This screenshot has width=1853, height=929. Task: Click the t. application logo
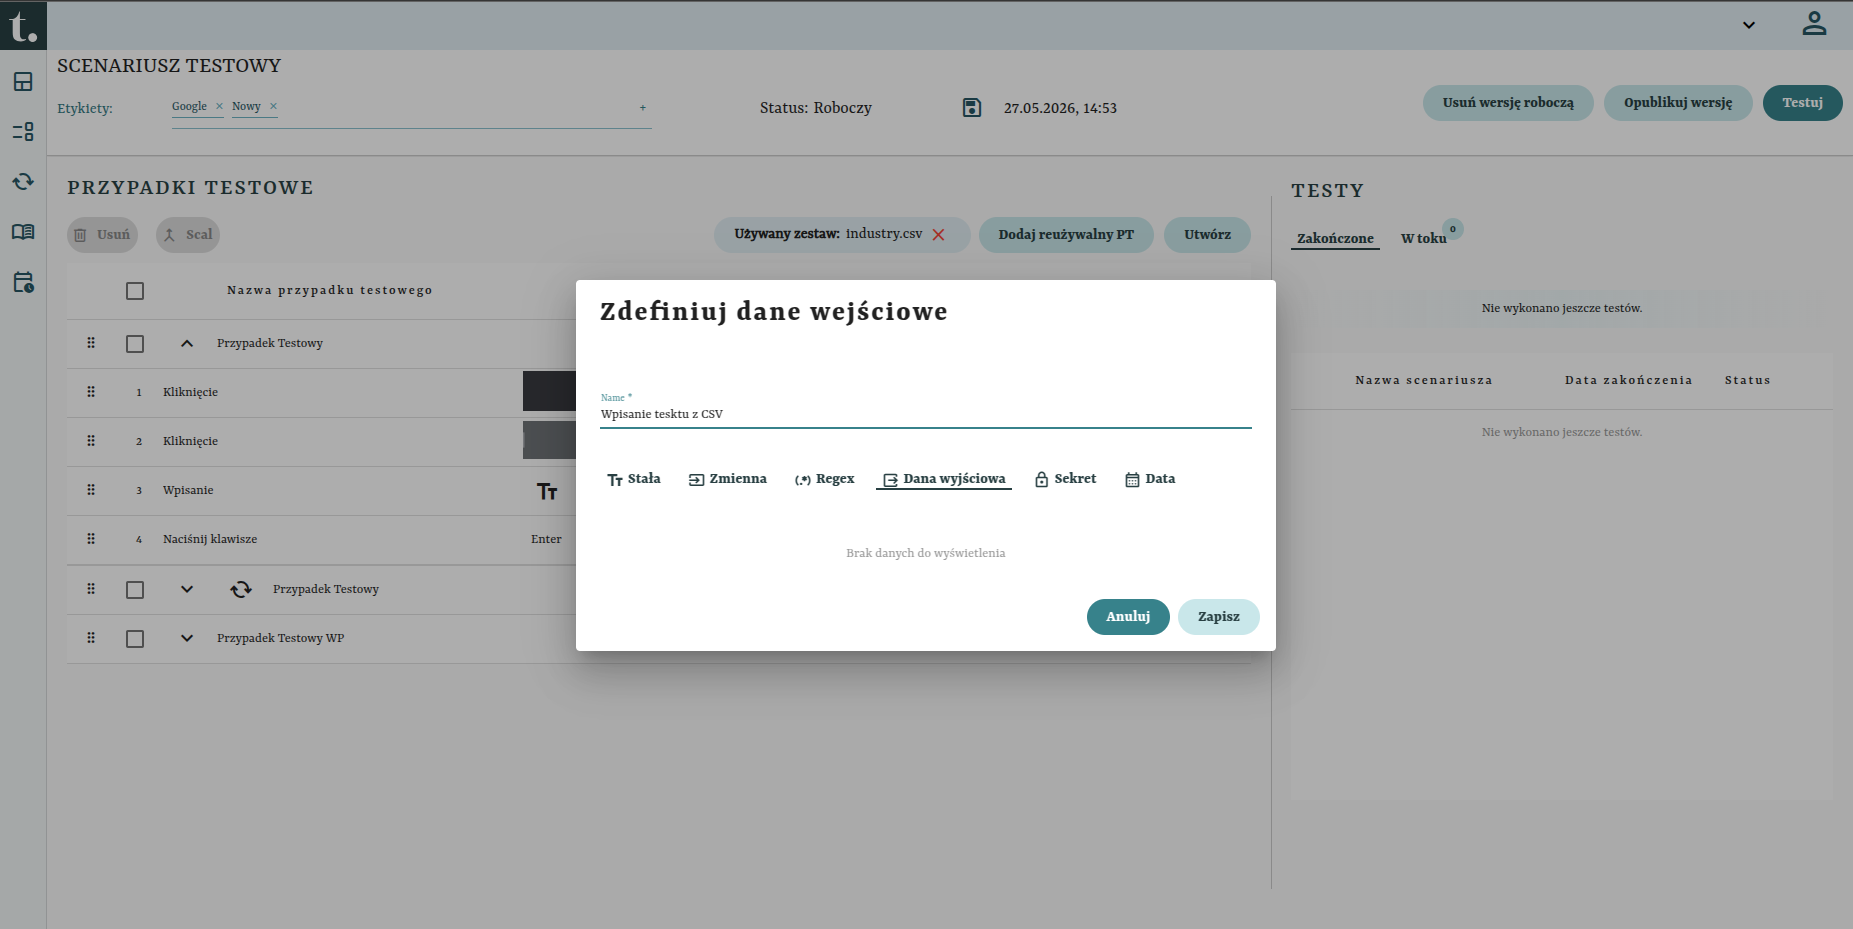(23, 26)
